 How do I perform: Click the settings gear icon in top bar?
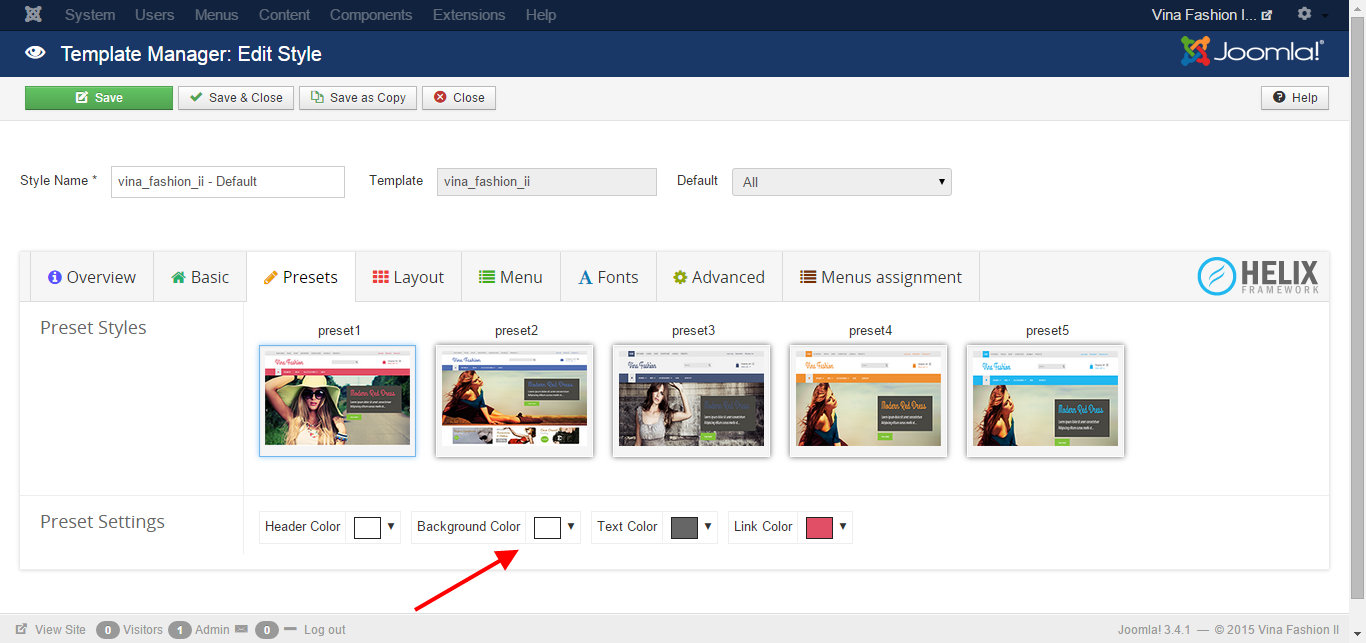(x=1304, y=14)
